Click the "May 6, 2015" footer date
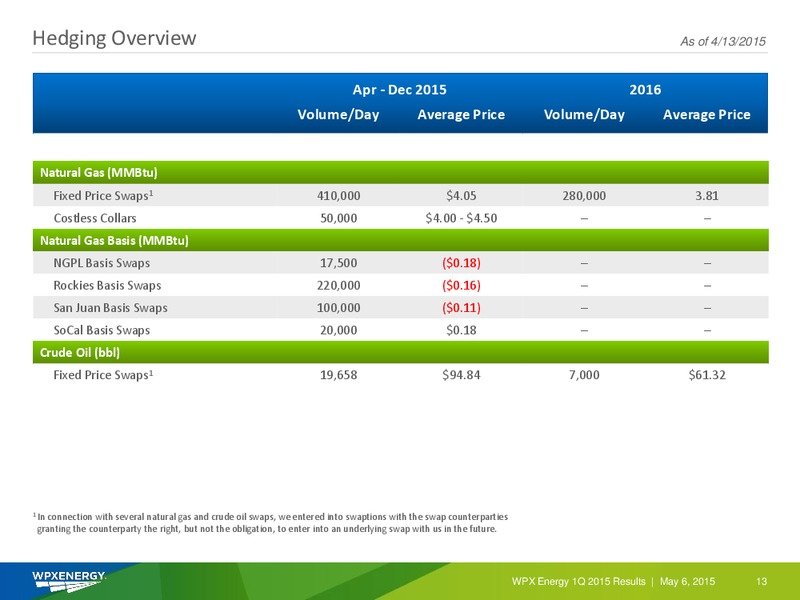This screenshot has width=800, height=600. click(x=687, y=582)
